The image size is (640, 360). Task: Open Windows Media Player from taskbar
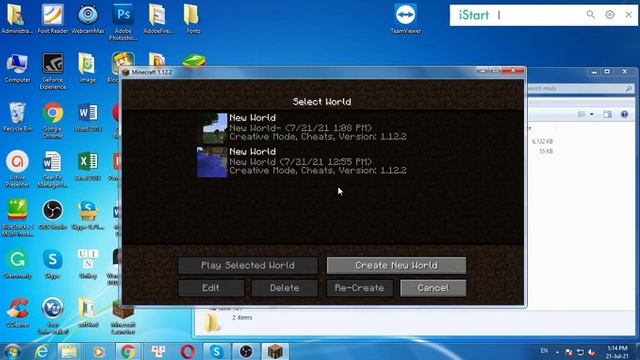coord(98,351)
